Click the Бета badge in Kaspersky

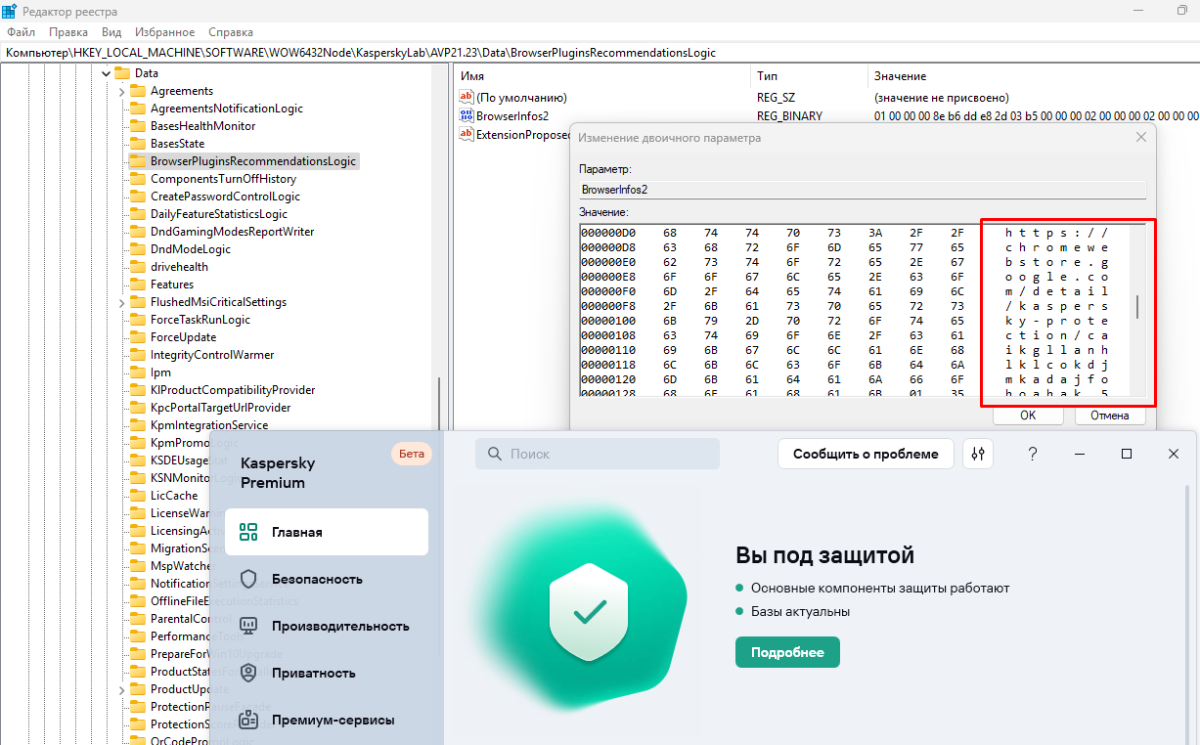[x=412, y=454]
